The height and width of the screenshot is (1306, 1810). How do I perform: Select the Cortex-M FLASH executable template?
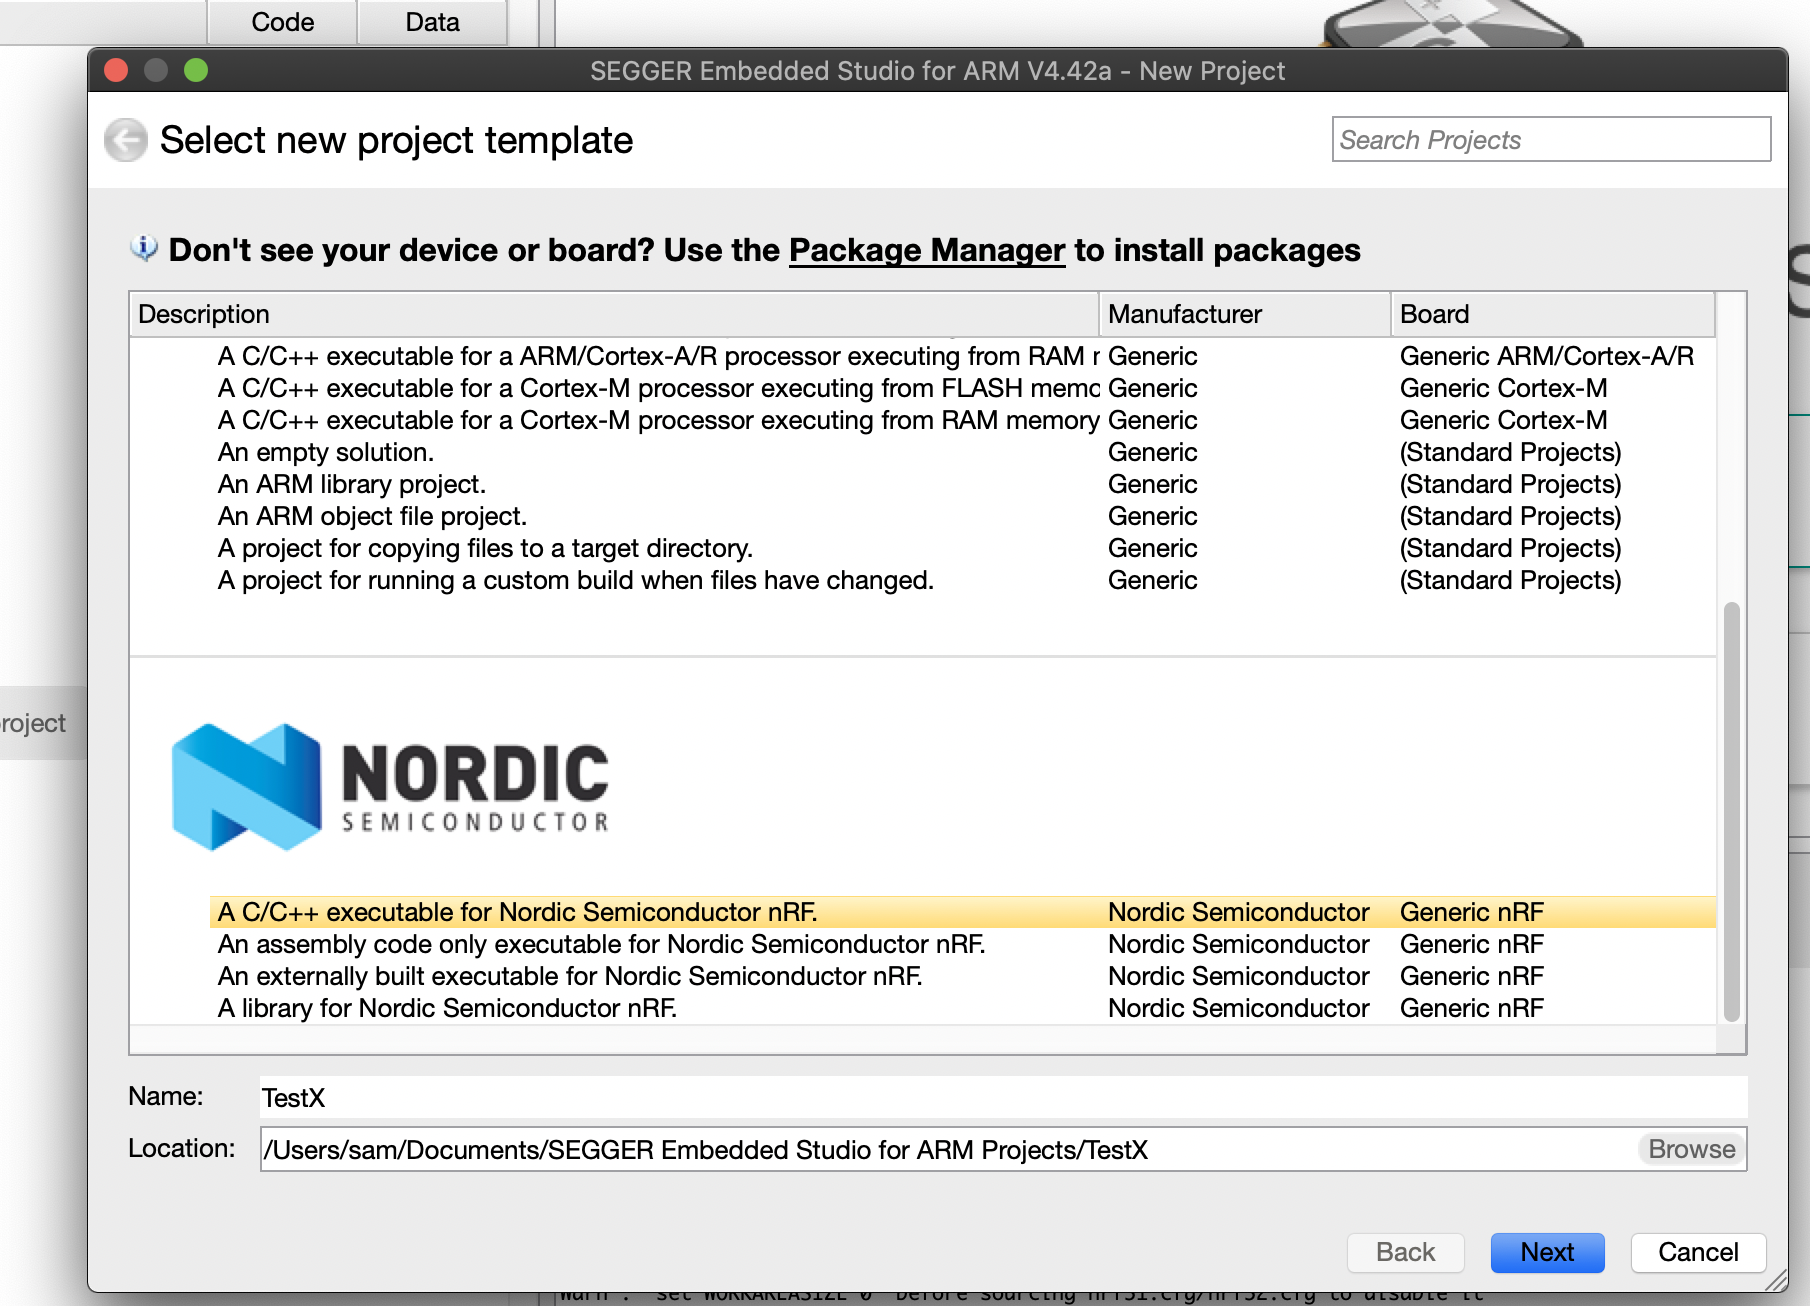pos(657,388)
